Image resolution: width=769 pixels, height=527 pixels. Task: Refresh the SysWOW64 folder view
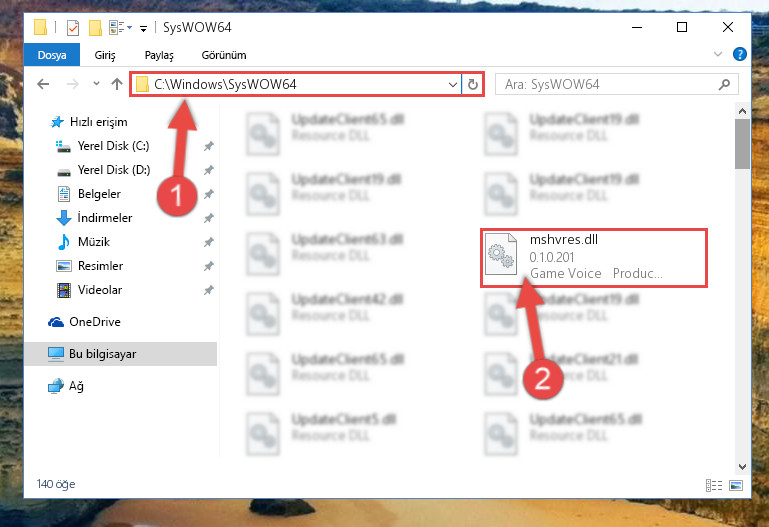pos(472,84)
